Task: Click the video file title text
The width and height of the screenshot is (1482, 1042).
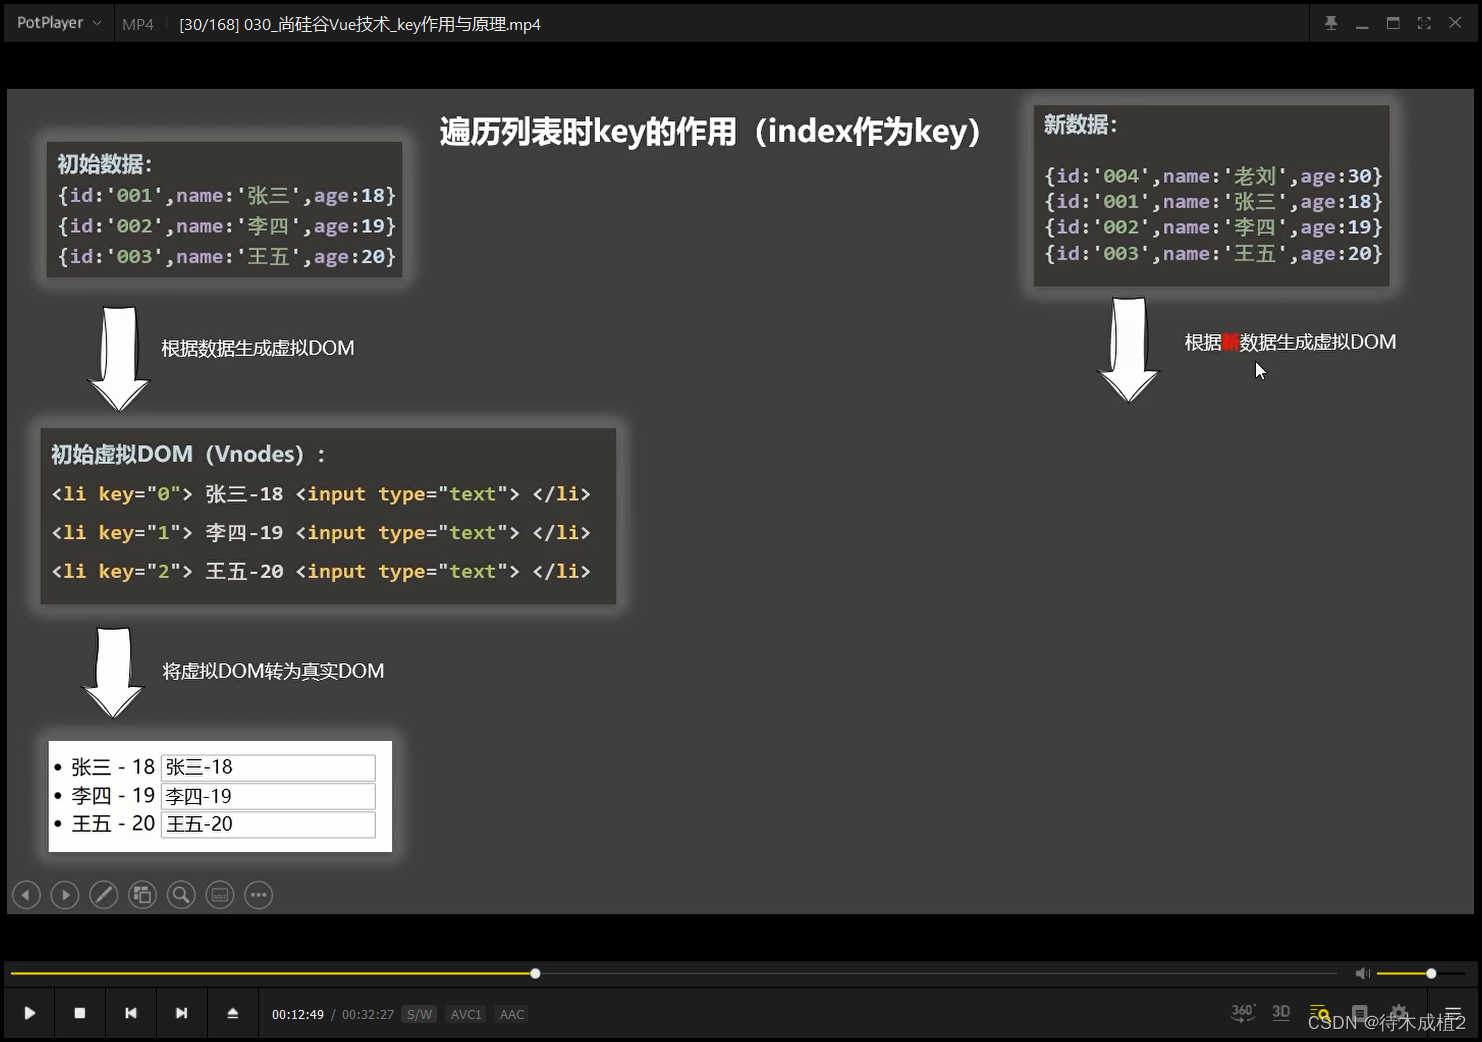Action: (360, 24)
